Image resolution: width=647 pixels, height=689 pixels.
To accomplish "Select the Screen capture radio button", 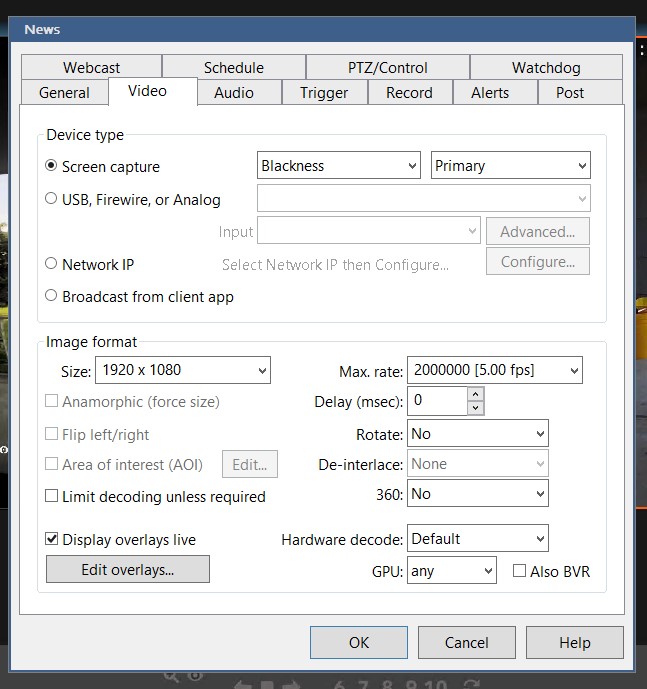I will (x=51, y=166).
